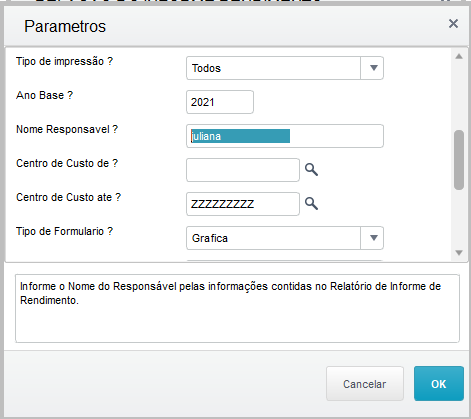The image size is (471, 419).
Task: Open the Grafica combo box
Action: [x=285, y=238]
